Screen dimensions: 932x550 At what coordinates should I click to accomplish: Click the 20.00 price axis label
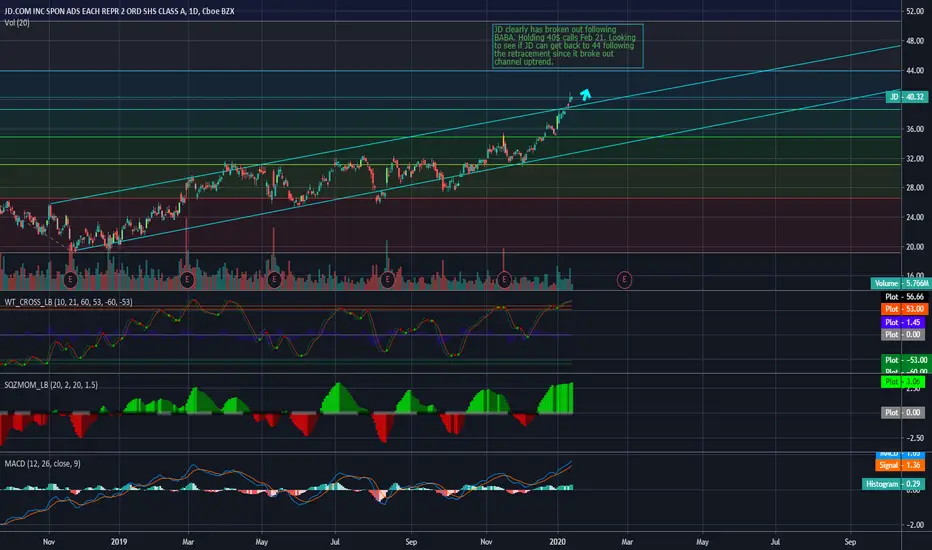915,247
